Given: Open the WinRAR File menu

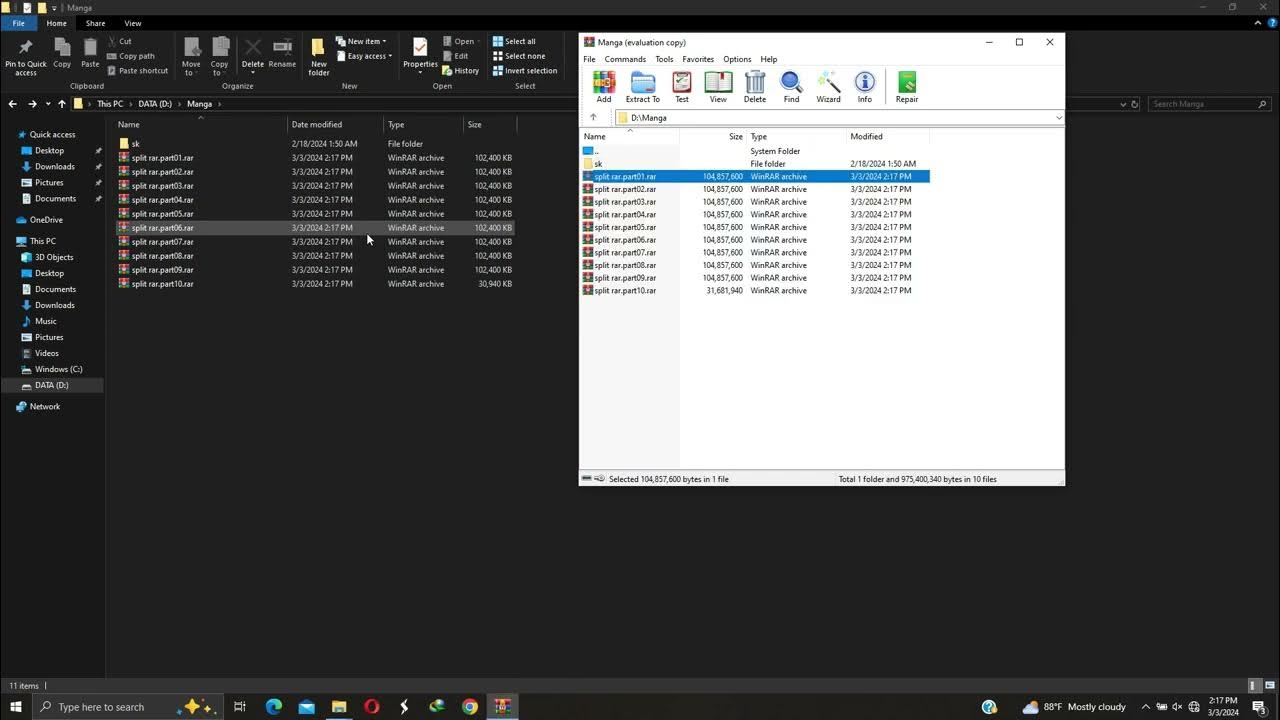Looking at the screenshot, I should coord(590,59).
